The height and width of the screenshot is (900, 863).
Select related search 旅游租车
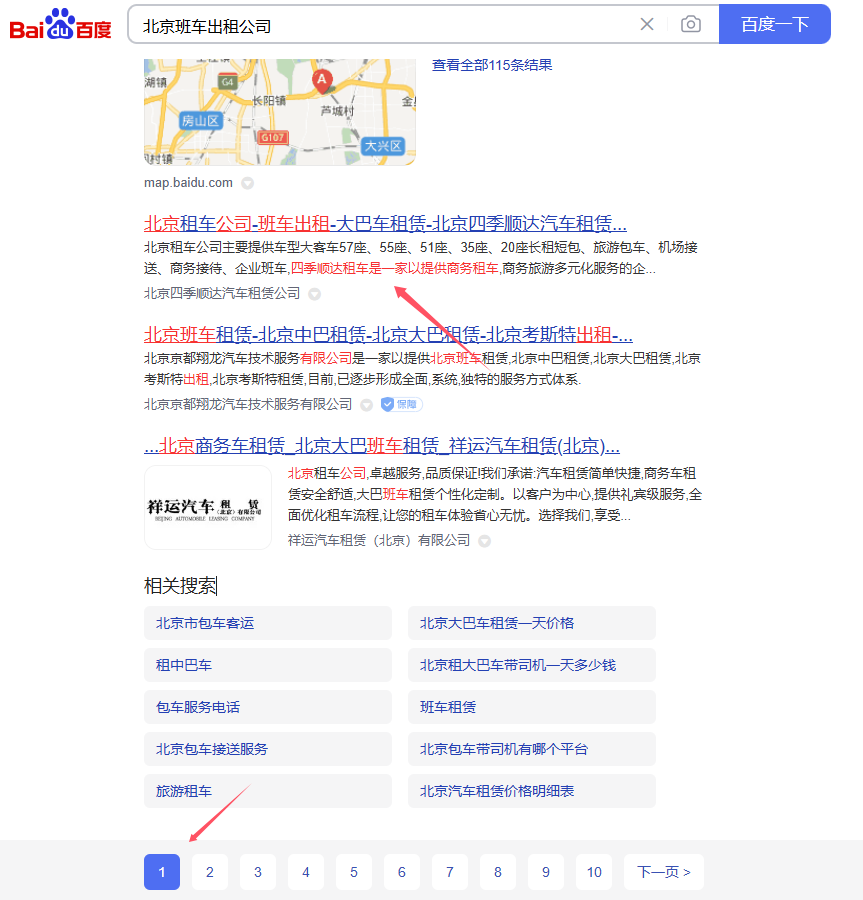[x=268, y=791]
